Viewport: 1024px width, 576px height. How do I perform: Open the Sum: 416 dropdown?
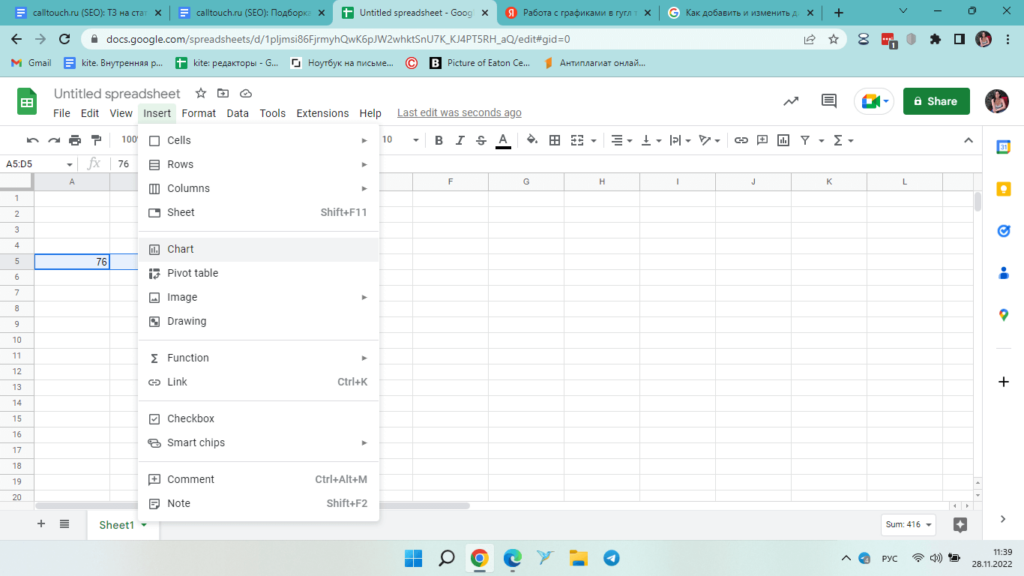point(908,524)
